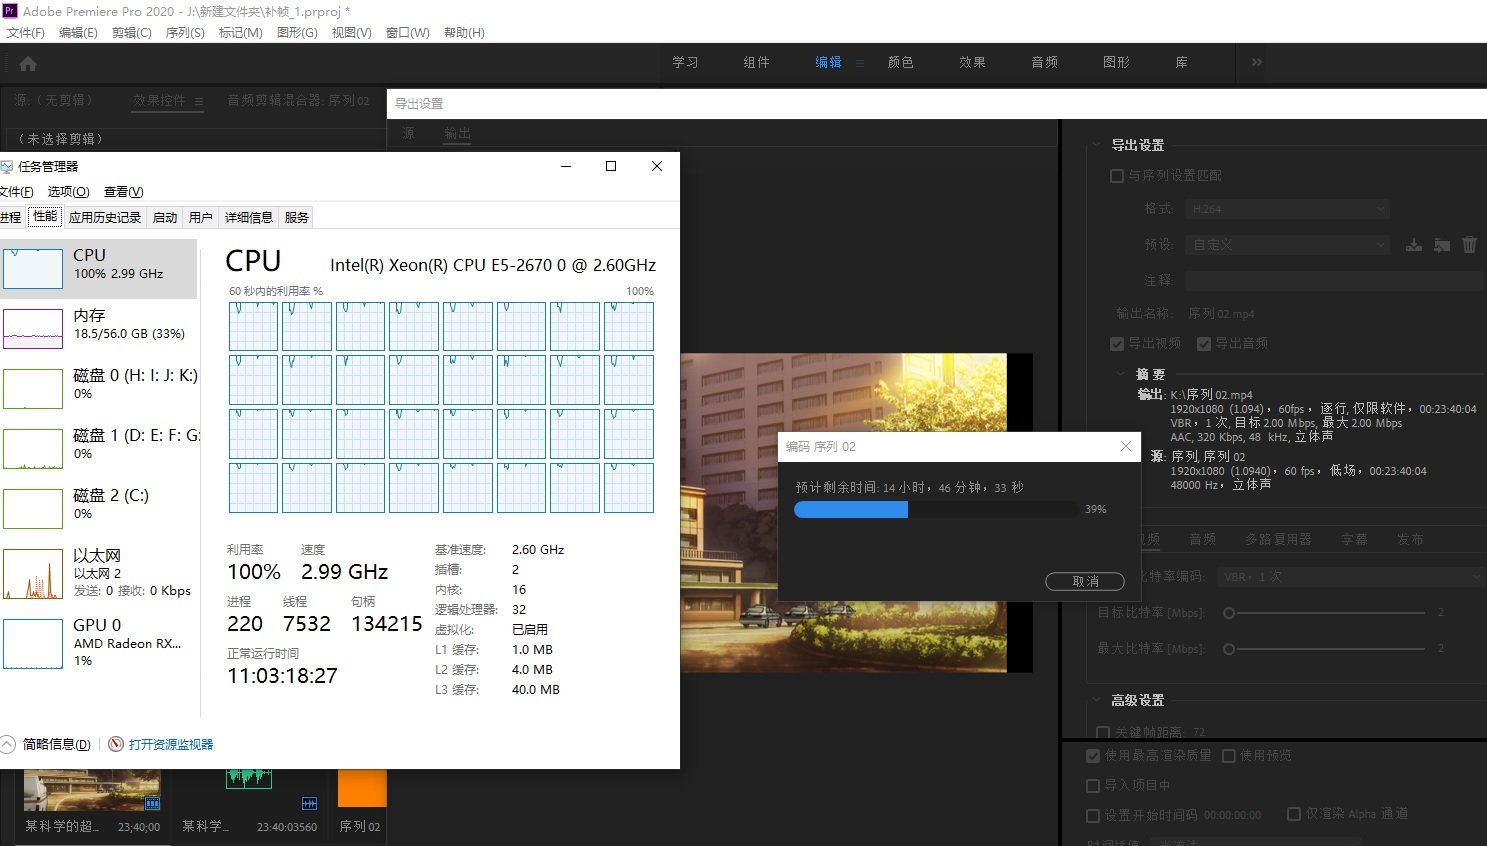Click the encoding progress bar at 39%

(936, 509)
